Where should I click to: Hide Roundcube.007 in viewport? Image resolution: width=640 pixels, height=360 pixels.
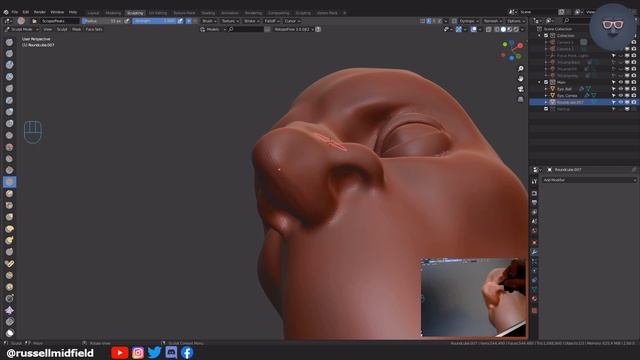(x=620, y=102)
